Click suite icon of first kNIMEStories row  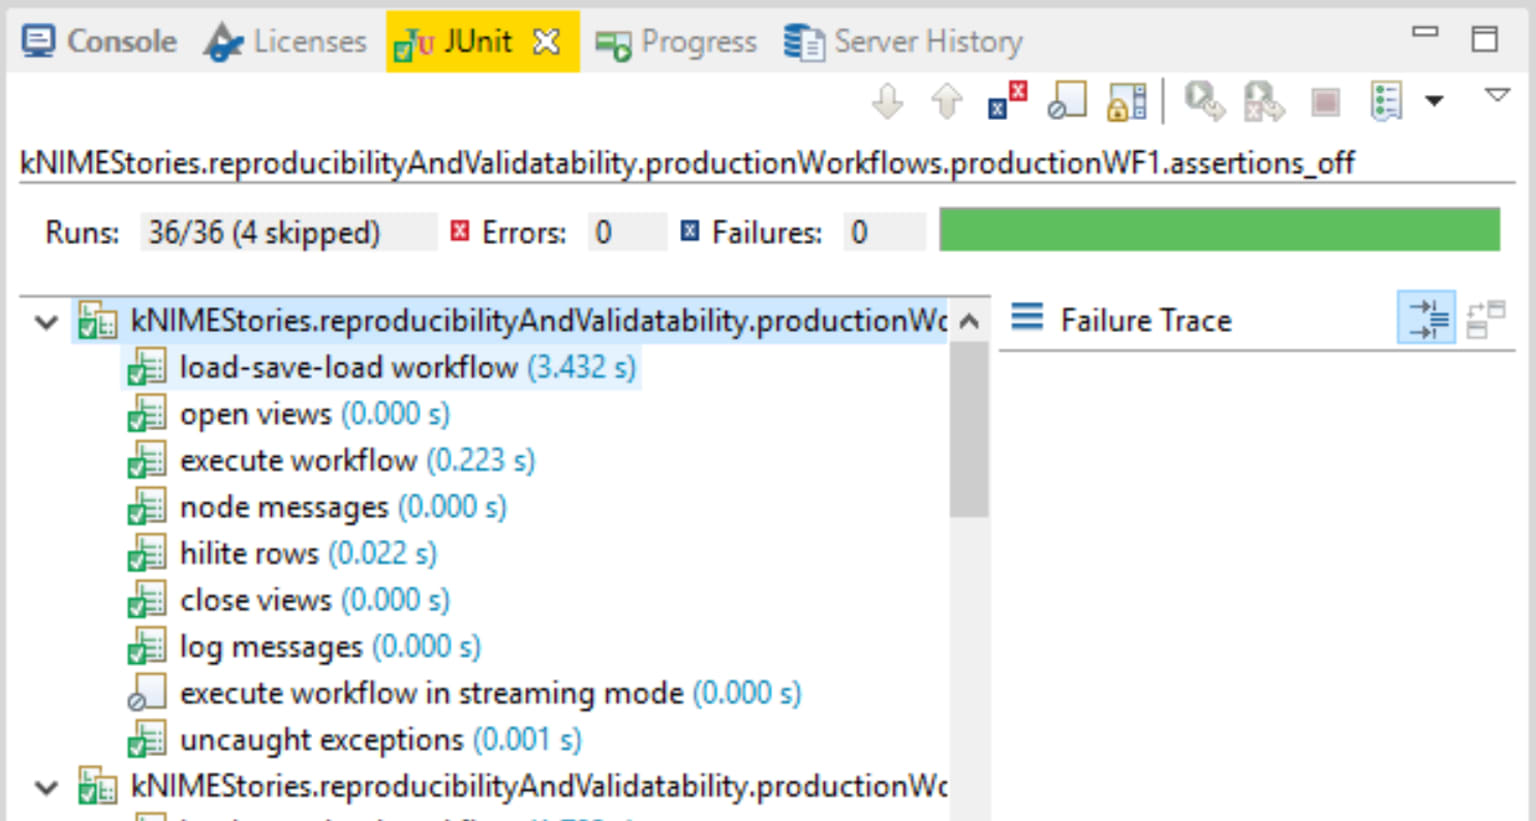pyautogui.click(x=98, y=321)
